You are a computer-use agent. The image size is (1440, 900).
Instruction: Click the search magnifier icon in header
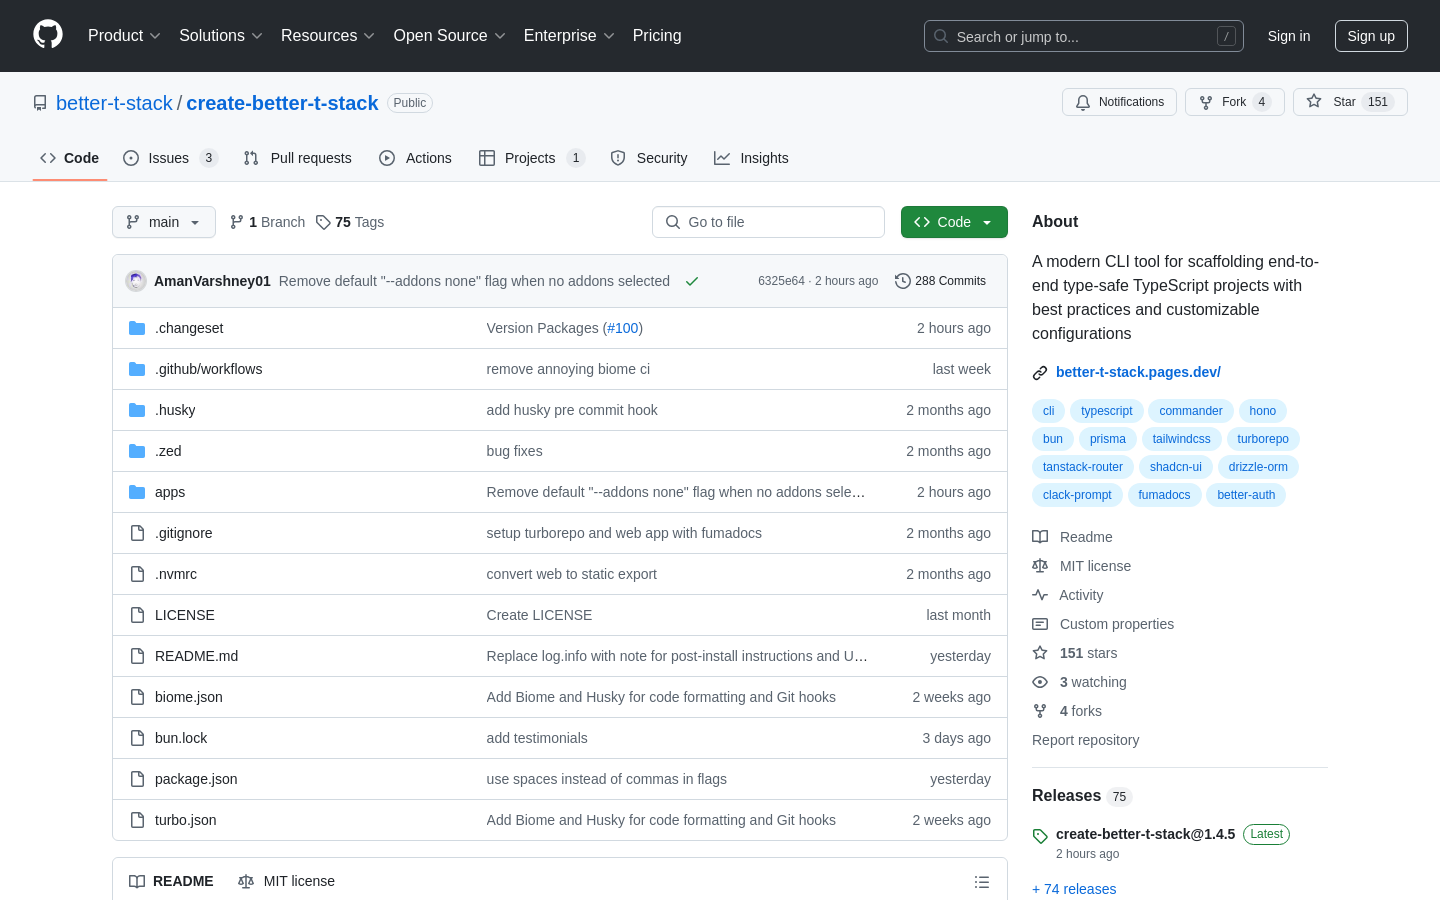coord(941,36)
